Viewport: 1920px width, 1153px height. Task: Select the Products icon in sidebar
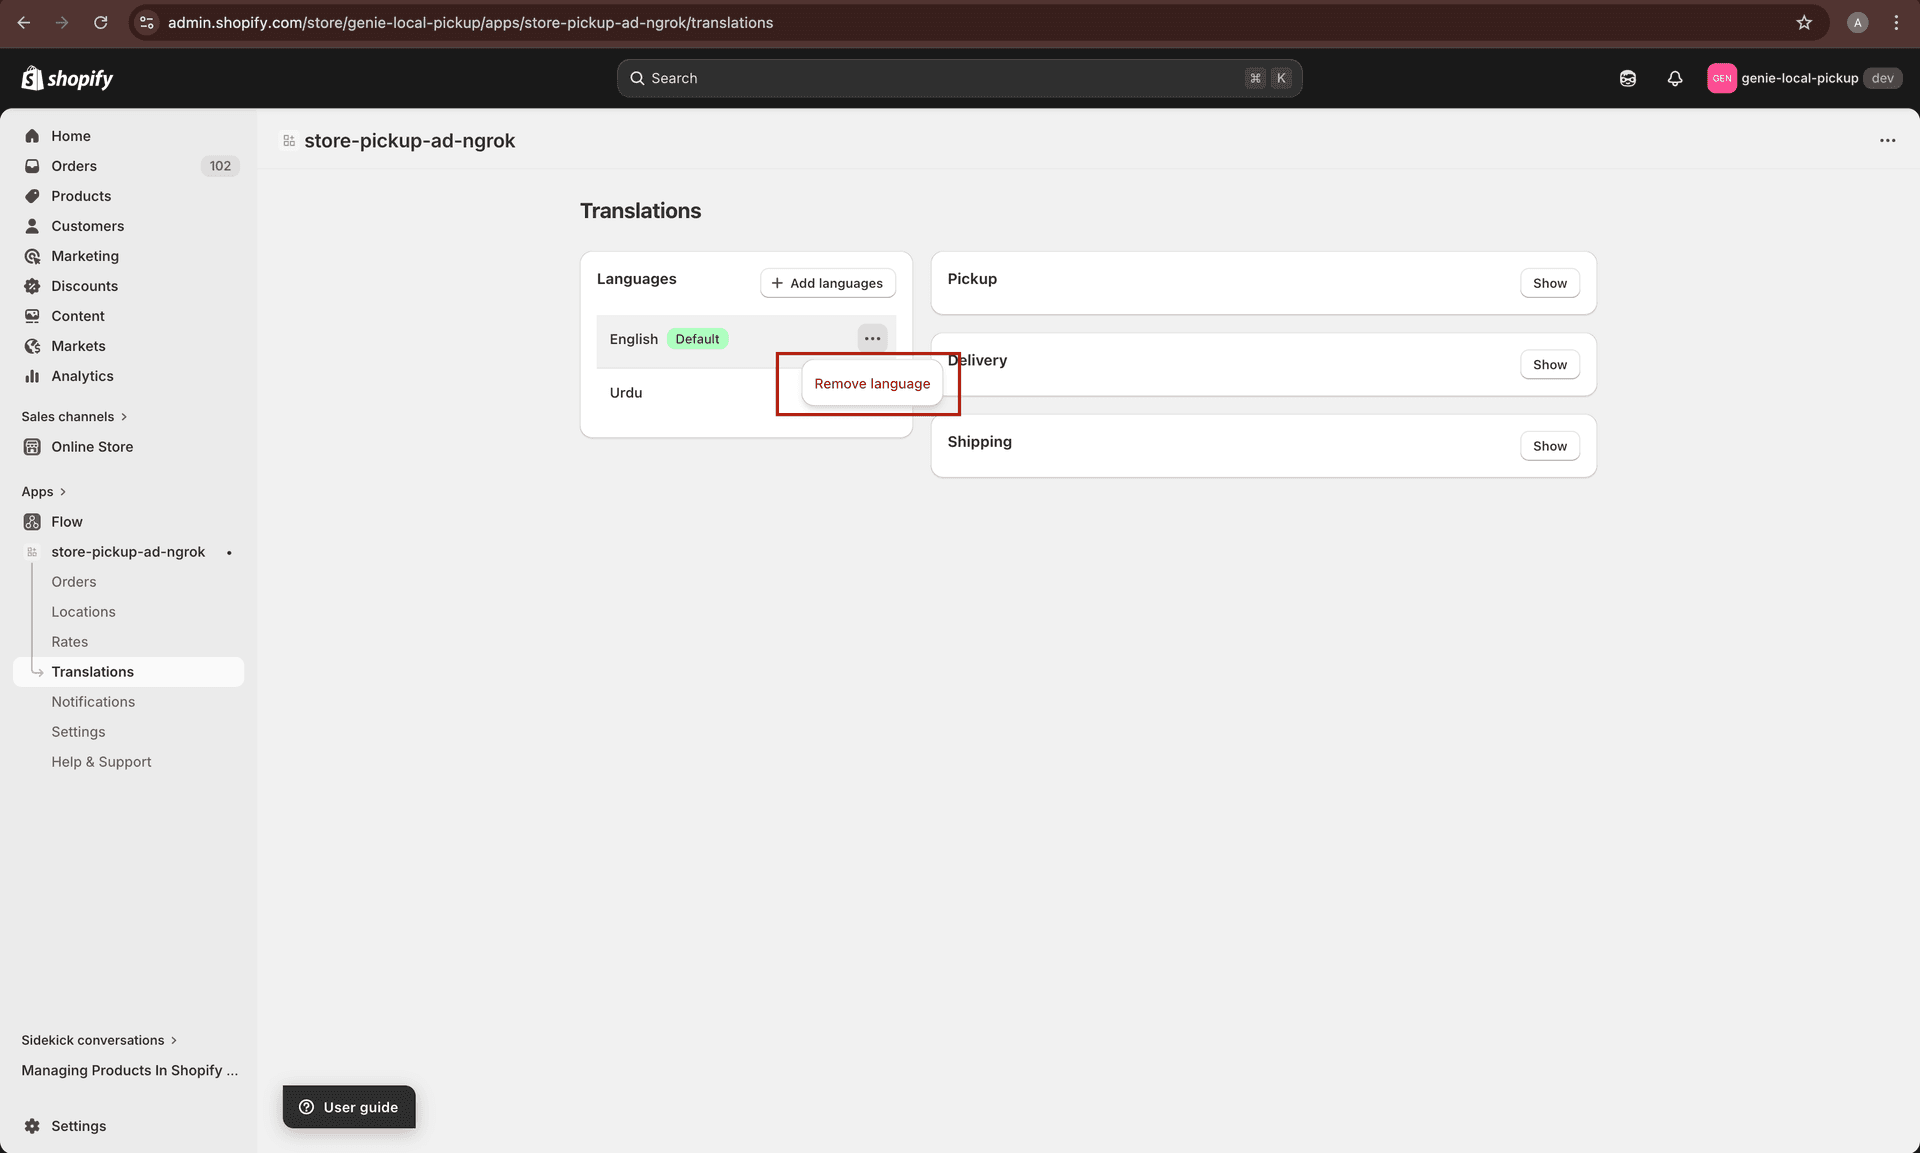pos(33,196)
